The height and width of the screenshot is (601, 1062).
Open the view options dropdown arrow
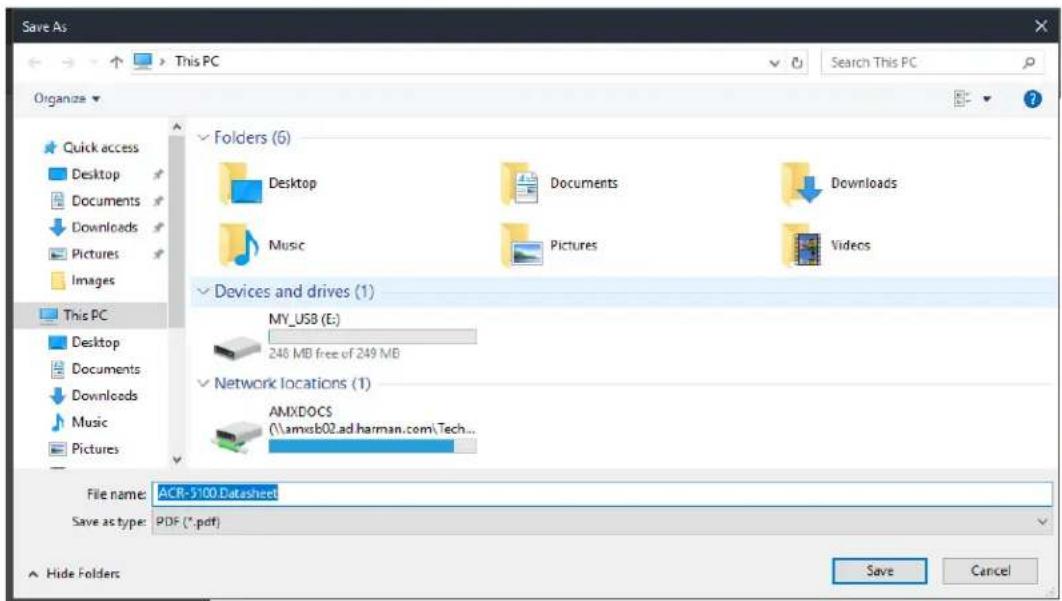click(x=987, y=100)
